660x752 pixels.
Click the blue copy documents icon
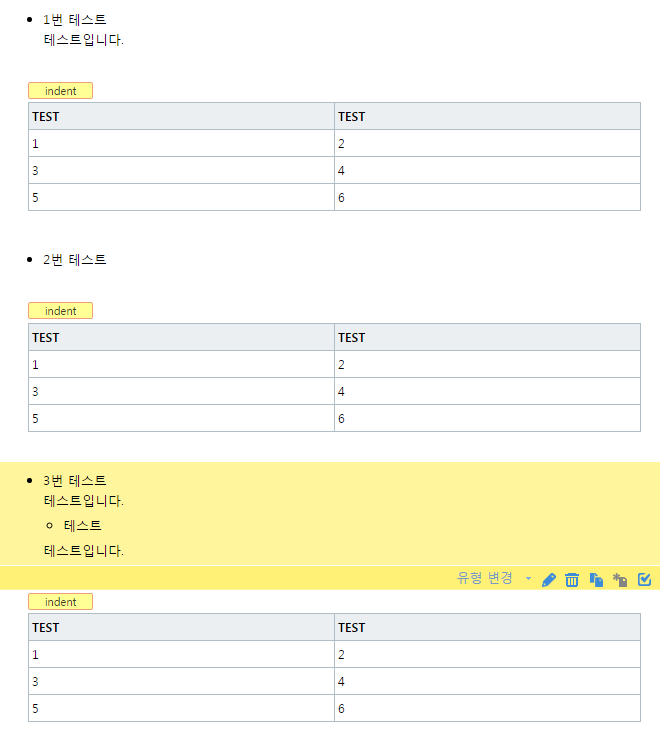596,580
